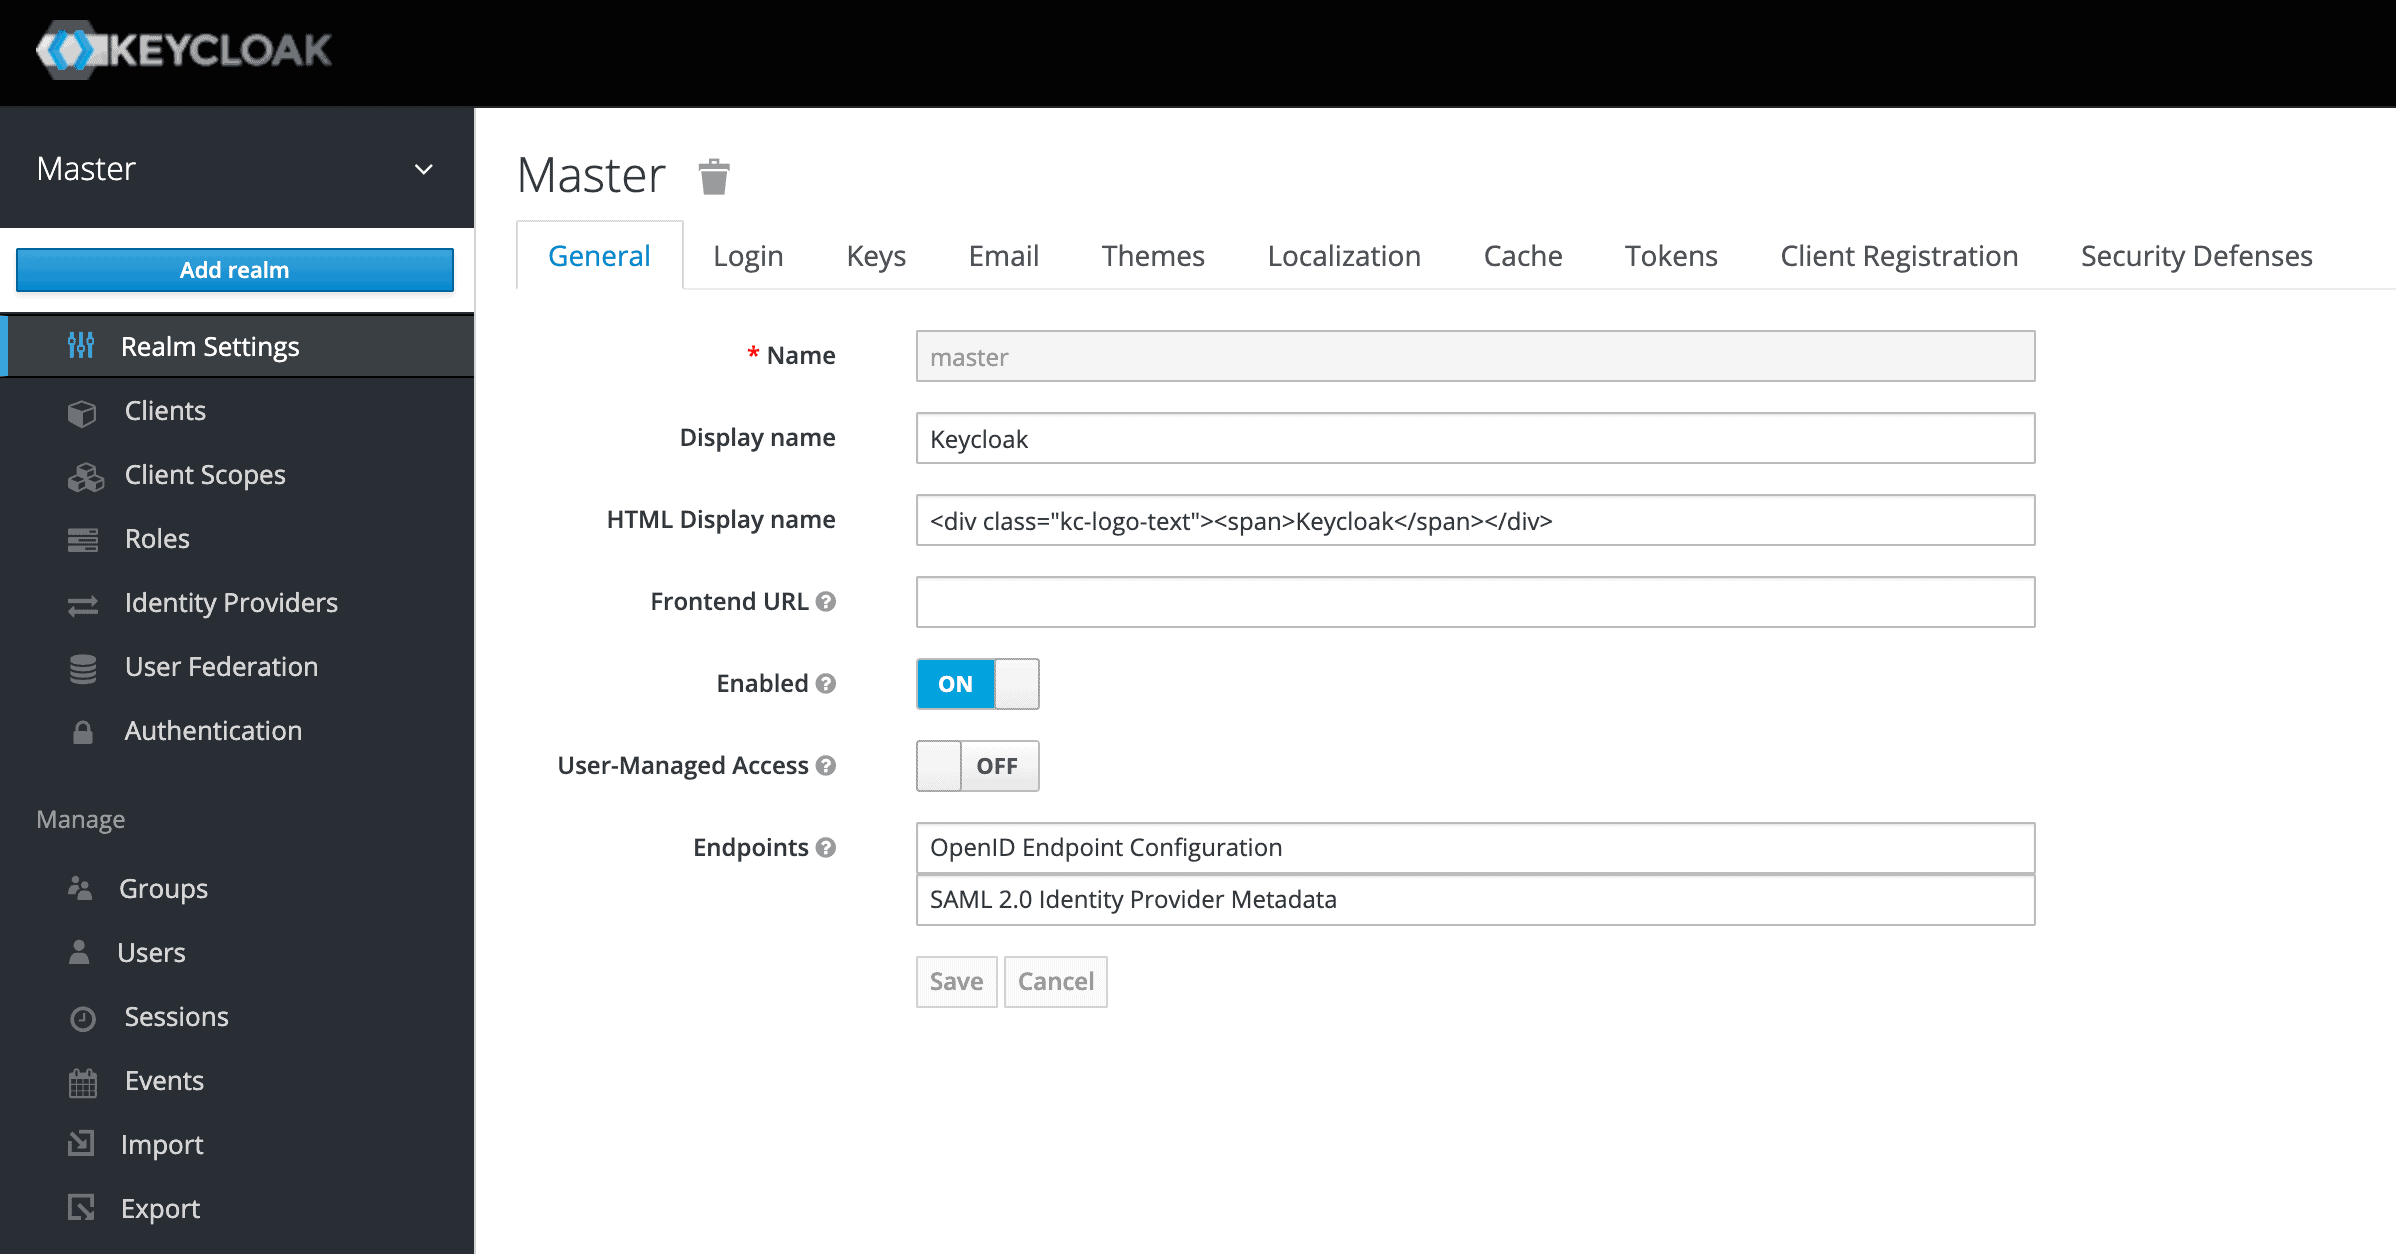Click the Cancel button

(1055, 980)
